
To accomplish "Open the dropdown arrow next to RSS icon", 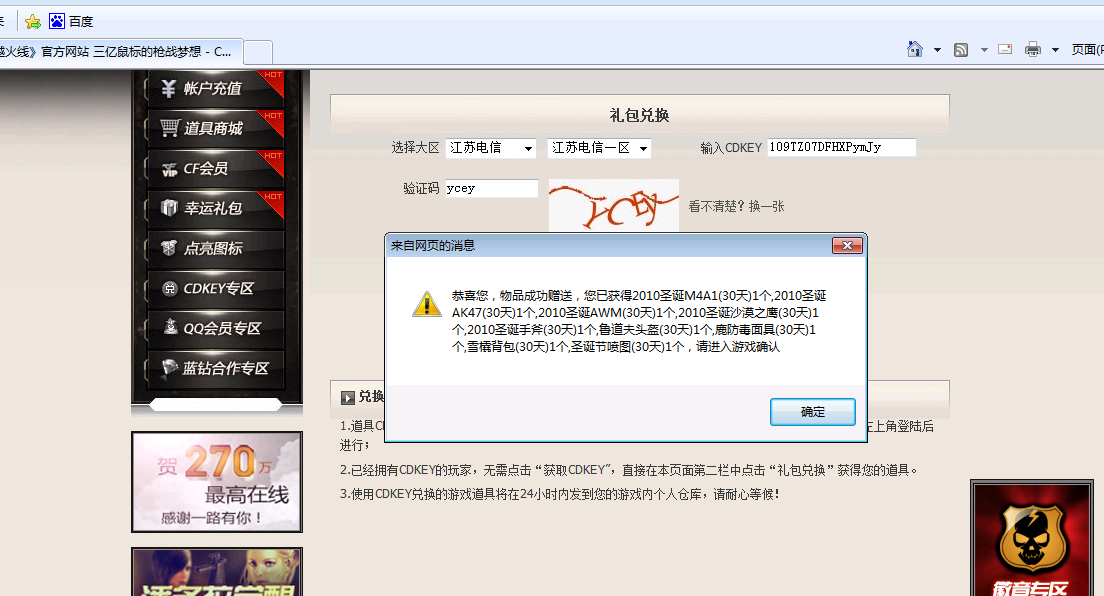I will (x=984, y=50).
